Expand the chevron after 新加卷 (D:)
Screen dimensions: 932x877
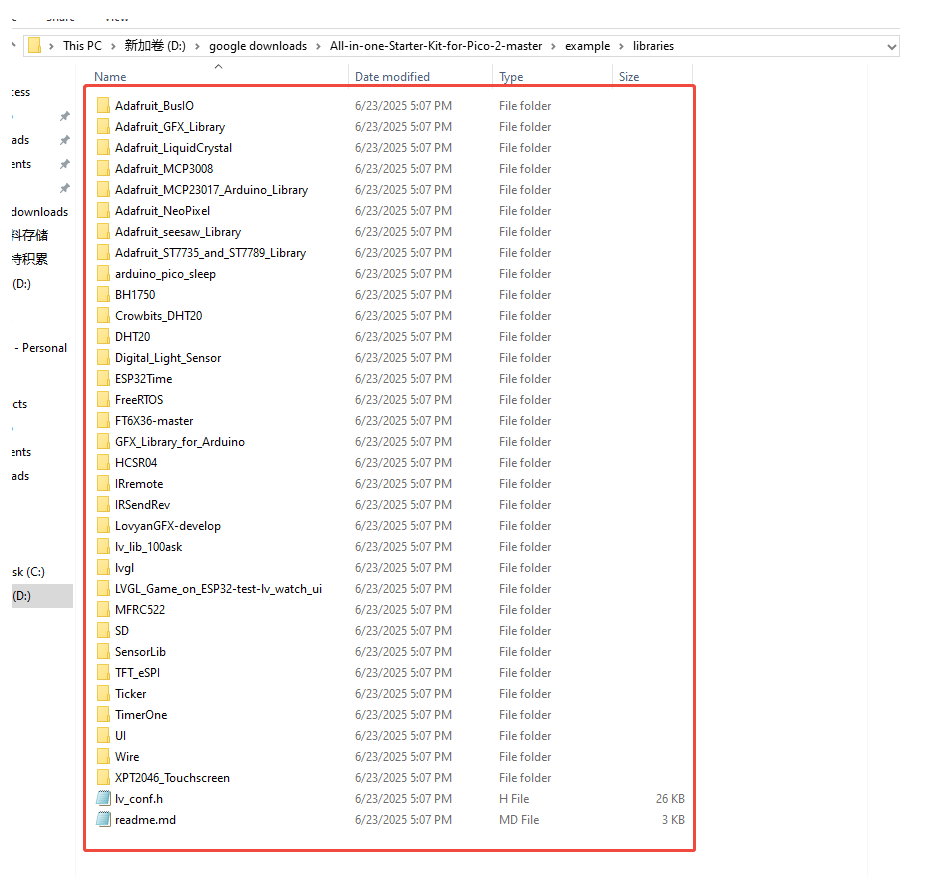[197, 46]
